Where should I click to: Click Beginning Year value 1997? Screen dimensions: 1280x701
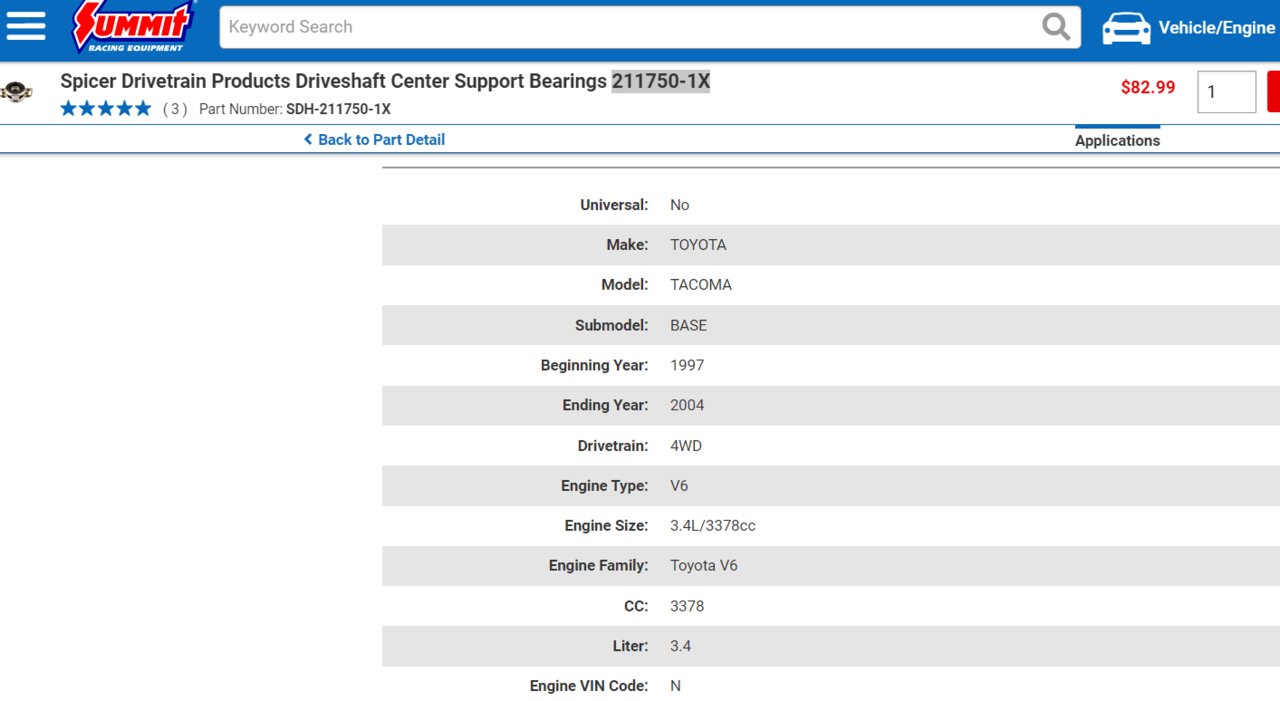point(687,365)
